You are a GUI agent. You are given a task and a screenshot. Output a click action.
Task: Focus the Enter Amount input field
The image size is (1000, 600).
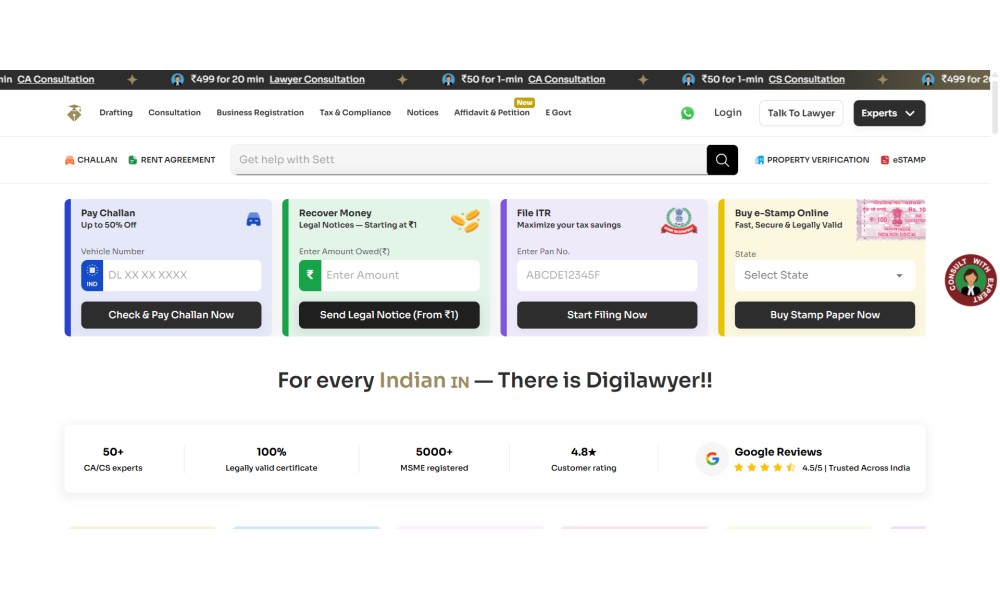[x=400, y=275]
